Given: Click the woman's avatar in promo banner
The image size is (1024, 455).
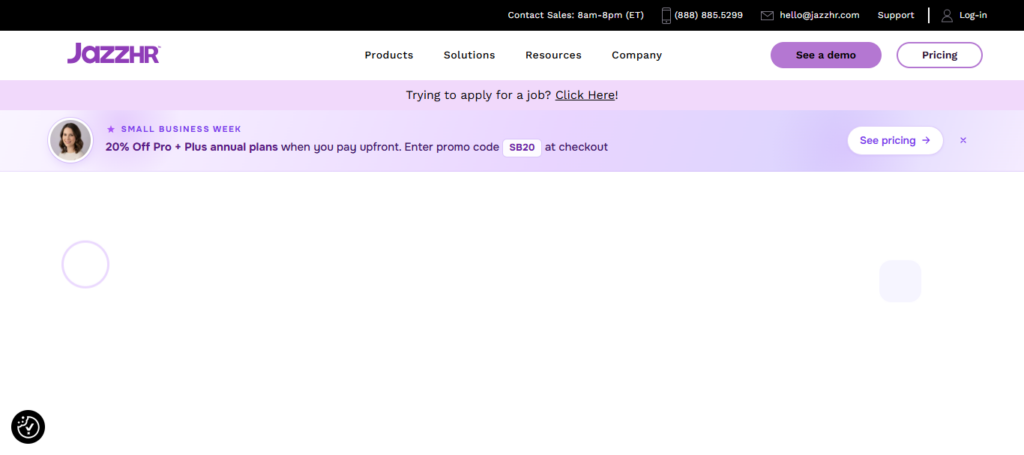Looking at the screenshot, I should [x=71, y=140].
